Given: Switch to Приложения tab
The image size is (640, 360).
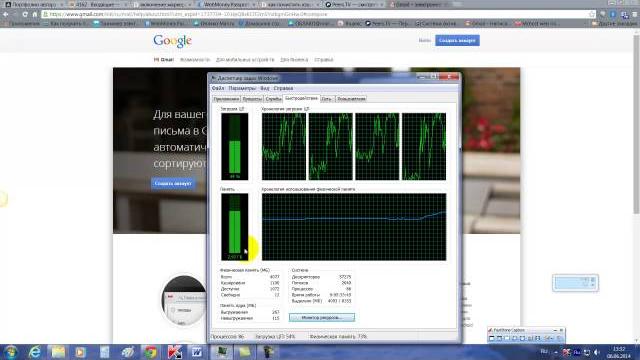Looking at the screenshot, I should (x=226, y=99).
